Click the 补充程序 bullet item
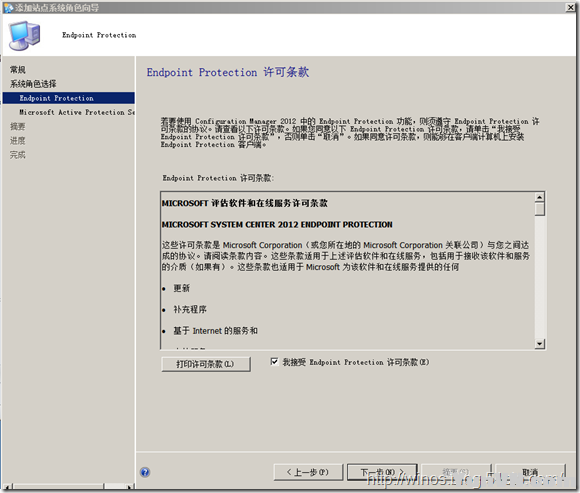 click(190, 310)
